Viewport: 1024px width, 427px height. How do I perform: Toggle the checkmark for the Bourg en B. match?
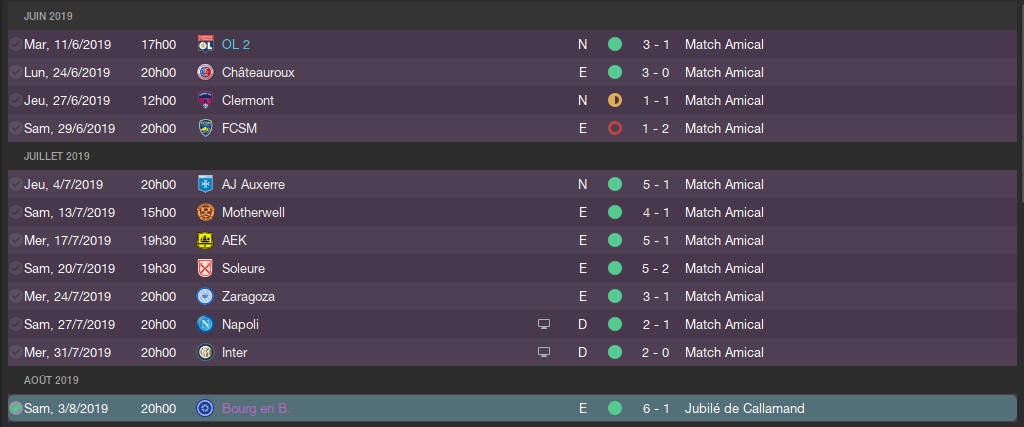click(16, 409)
